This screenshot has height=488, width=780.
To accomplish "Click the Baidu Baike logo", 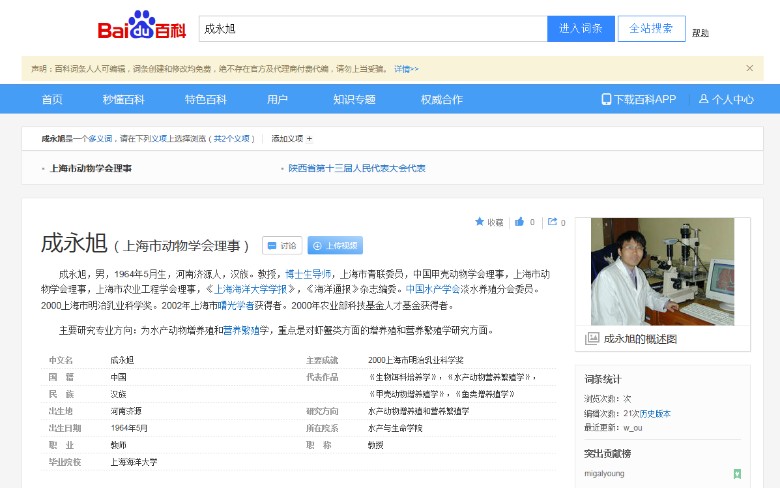I will pyautogui.click(x=142, y=28).
